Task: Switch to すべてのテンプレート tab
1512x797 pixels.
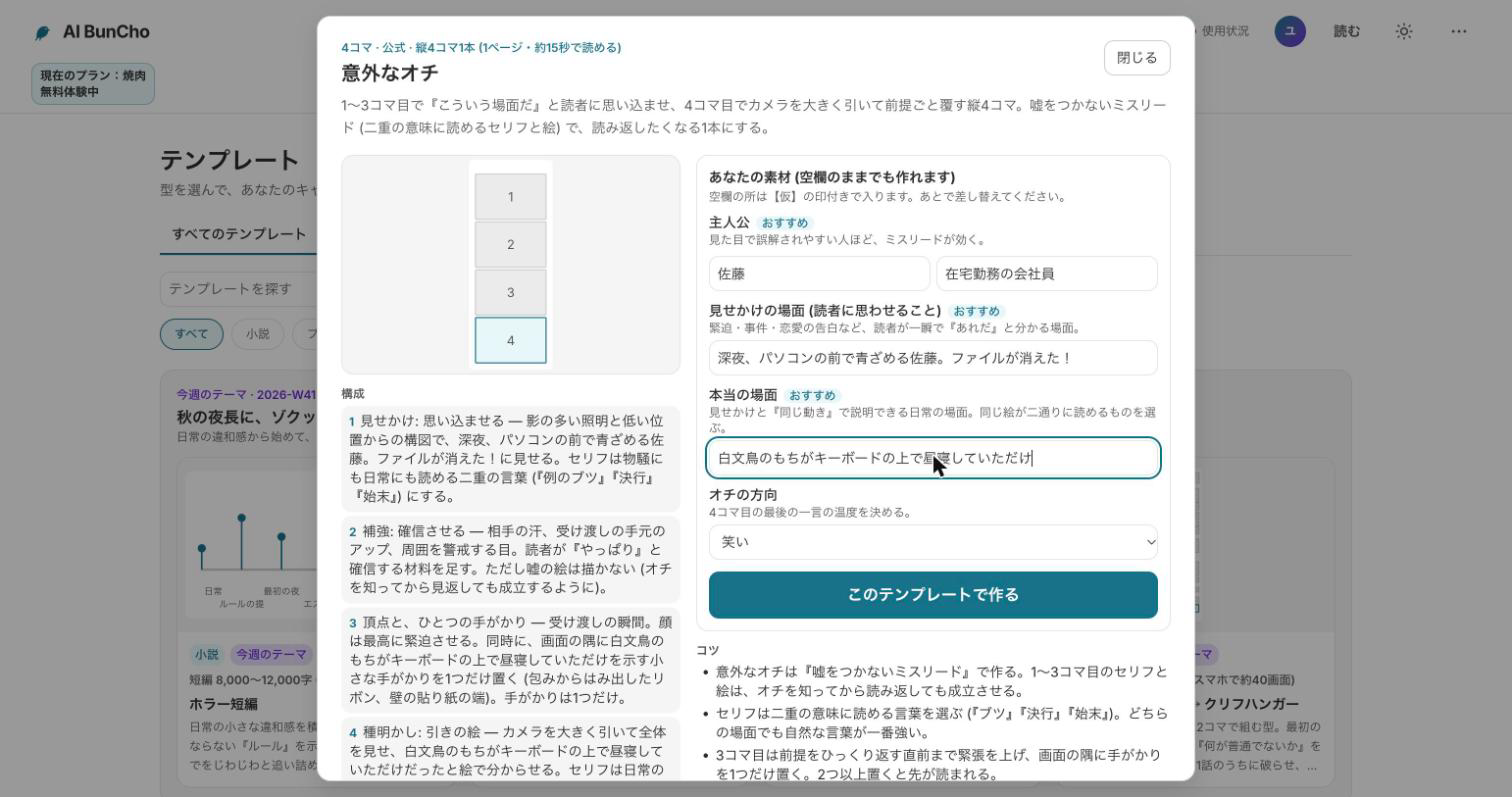Action: [239, 234]
